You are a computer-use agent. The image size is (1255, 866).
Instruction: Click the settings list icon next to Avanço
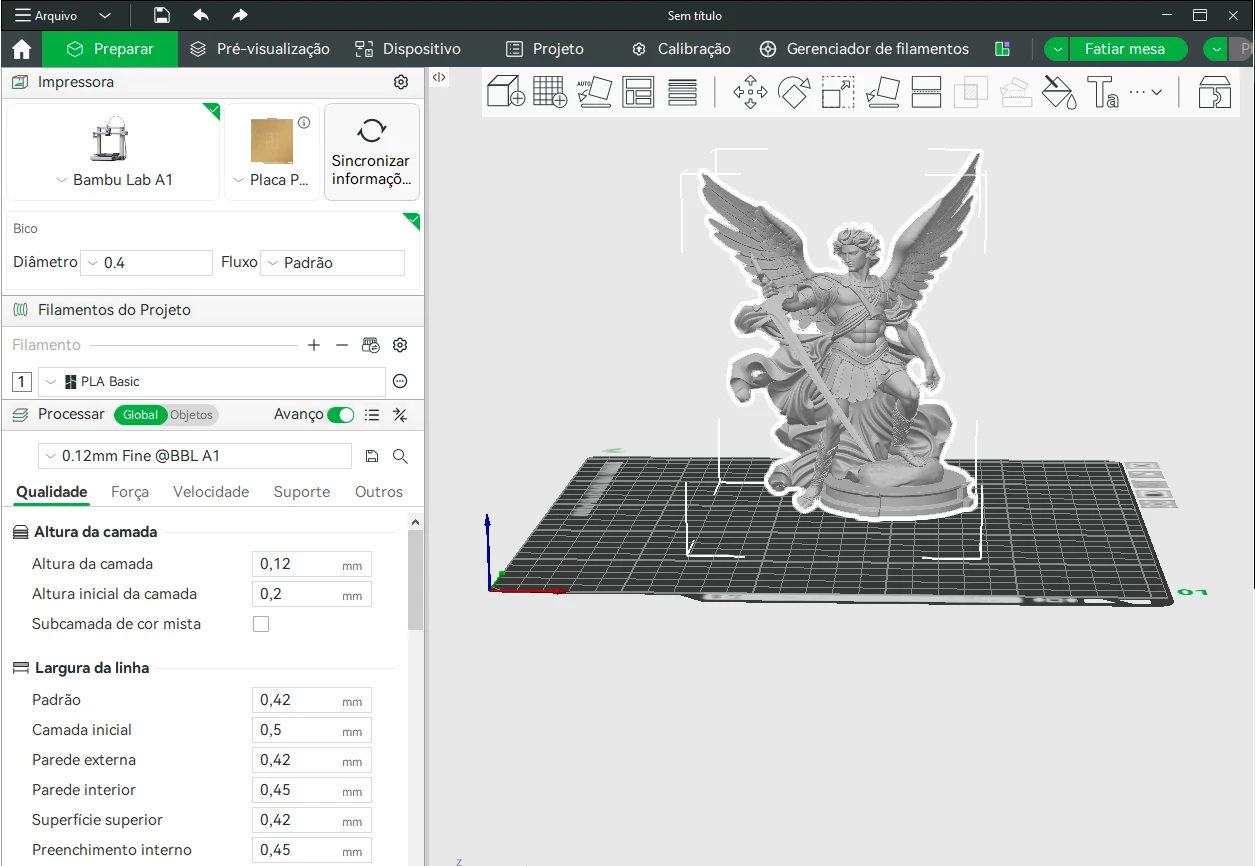372,415
